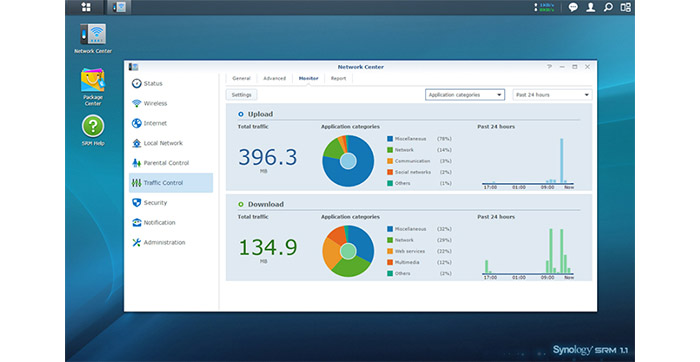Open the search magnifier icon
Screen dimensions: 700x362
point(608,7)
